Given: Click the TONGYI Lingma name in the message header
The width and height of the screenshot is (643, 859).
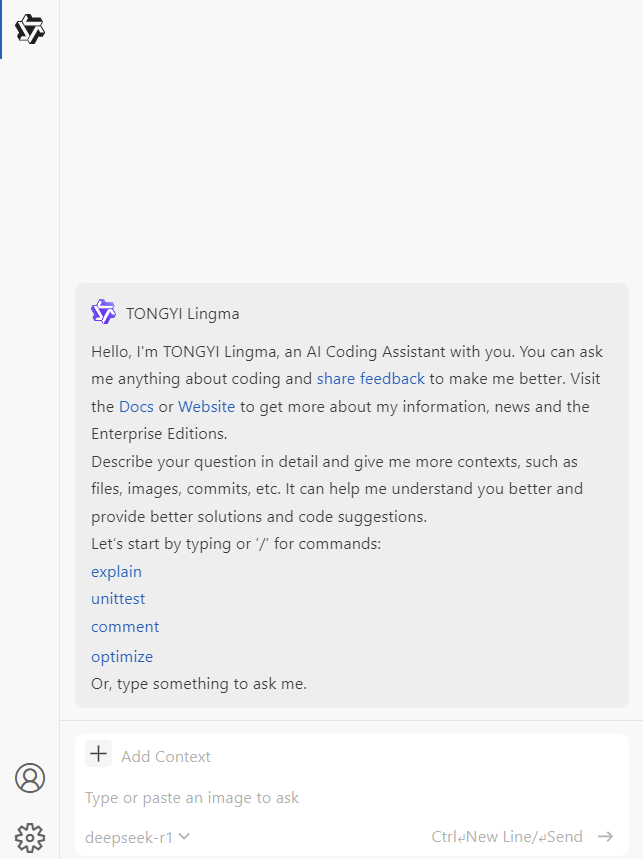Looking at the screenshot, I should tap(183, 314).
